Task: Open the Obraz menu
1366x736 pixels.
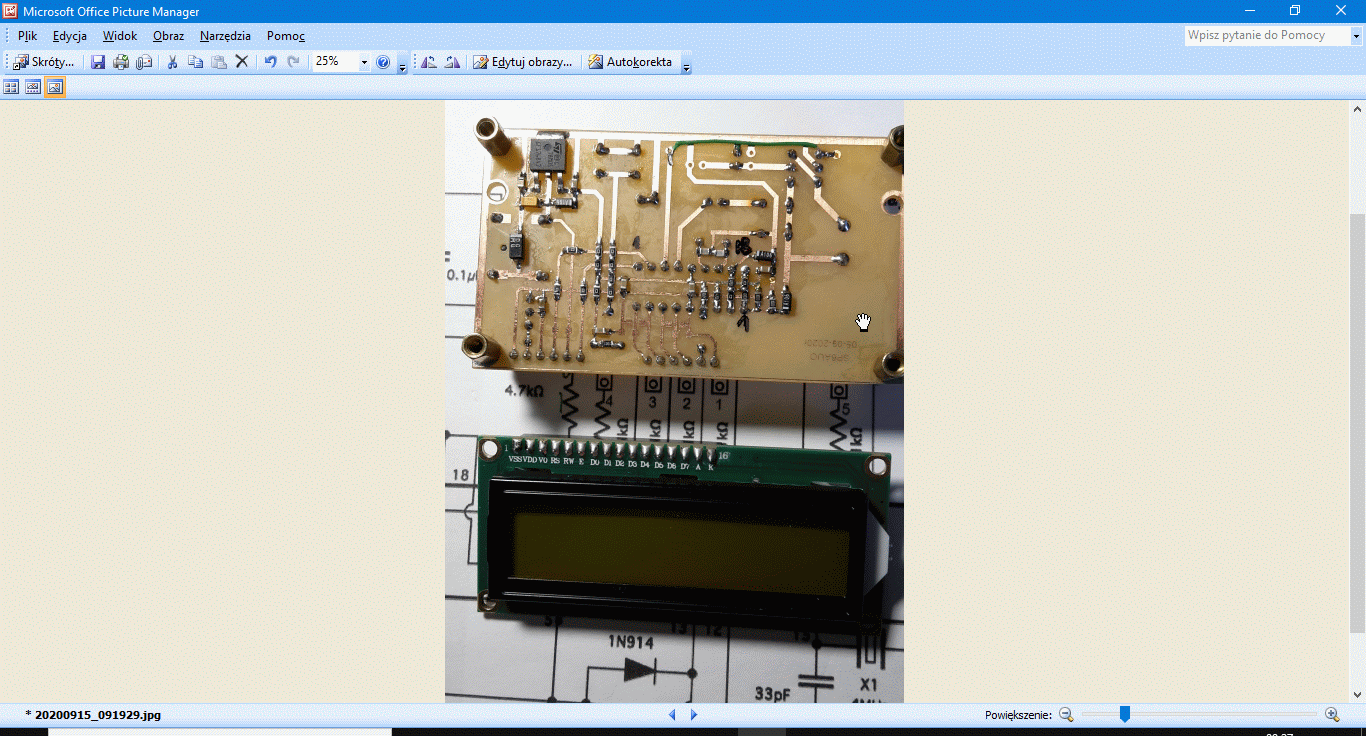Action: 168,36
